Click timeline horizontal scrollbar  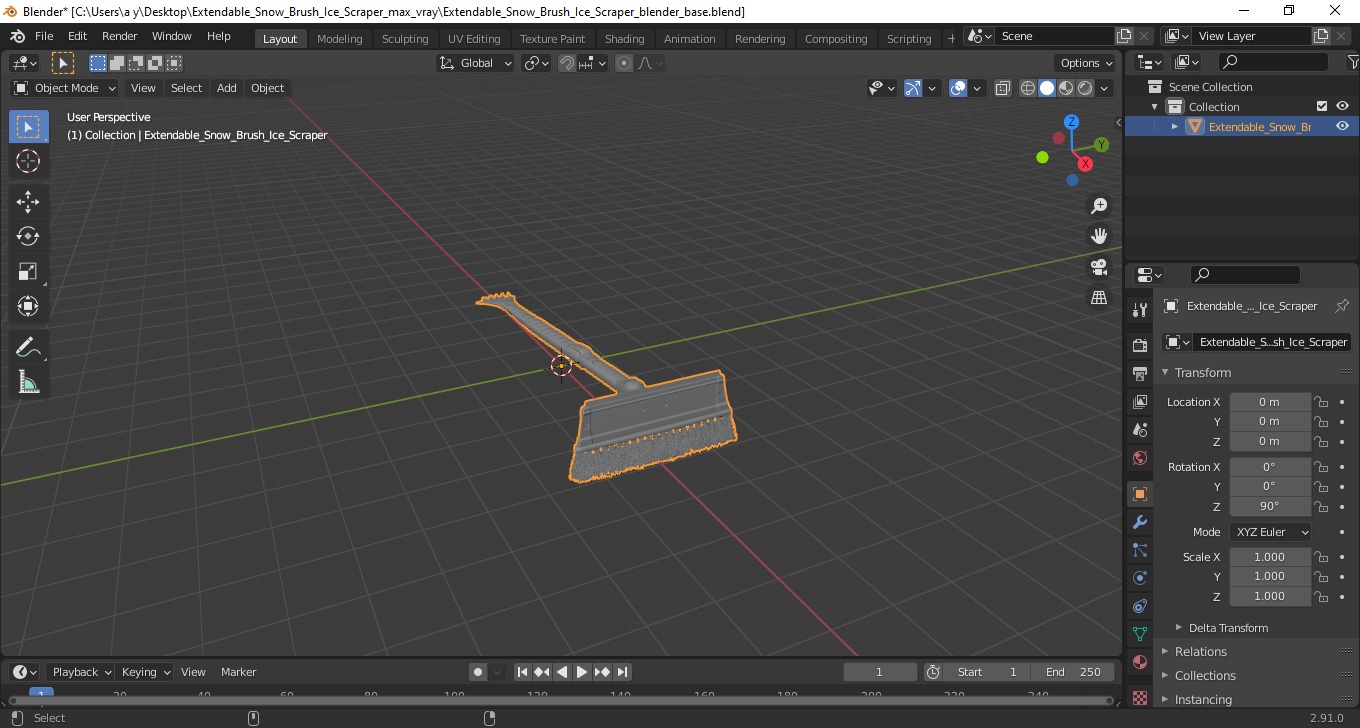pos(560,700)
